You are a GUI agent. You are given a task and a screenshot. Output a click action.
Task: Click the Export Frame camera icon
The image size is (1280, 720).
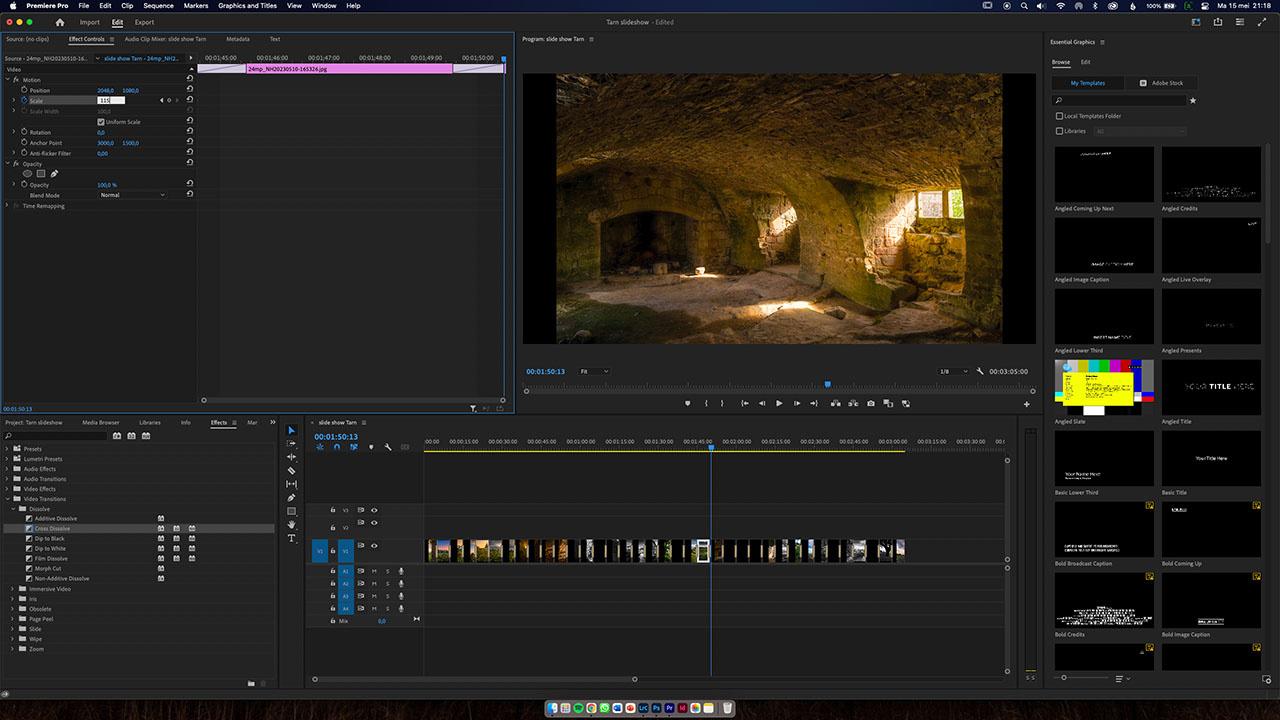pos(871,403)
